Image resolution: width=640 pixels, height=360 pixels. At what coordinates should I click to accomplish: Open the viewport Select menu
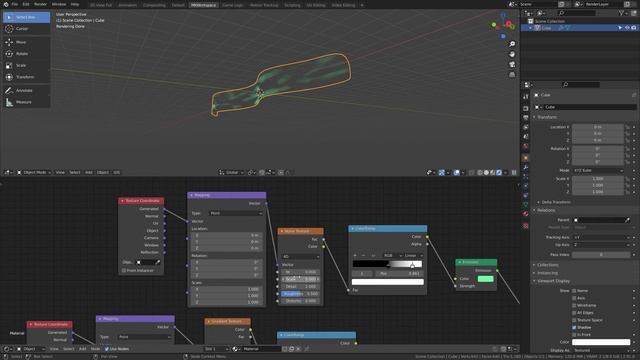75,173
